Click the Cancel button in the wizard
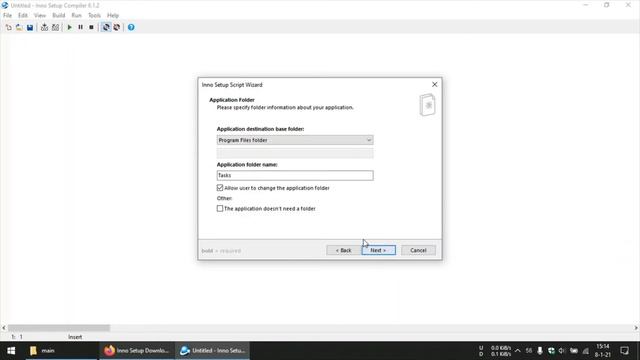Screen dimensions: 640x360 click(x=418, y=250)
